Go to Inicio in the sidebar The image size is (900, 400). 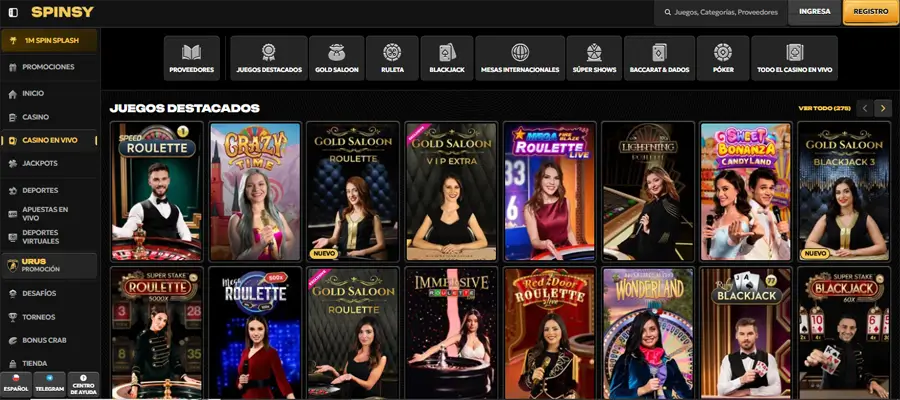[x=49, y=94]
